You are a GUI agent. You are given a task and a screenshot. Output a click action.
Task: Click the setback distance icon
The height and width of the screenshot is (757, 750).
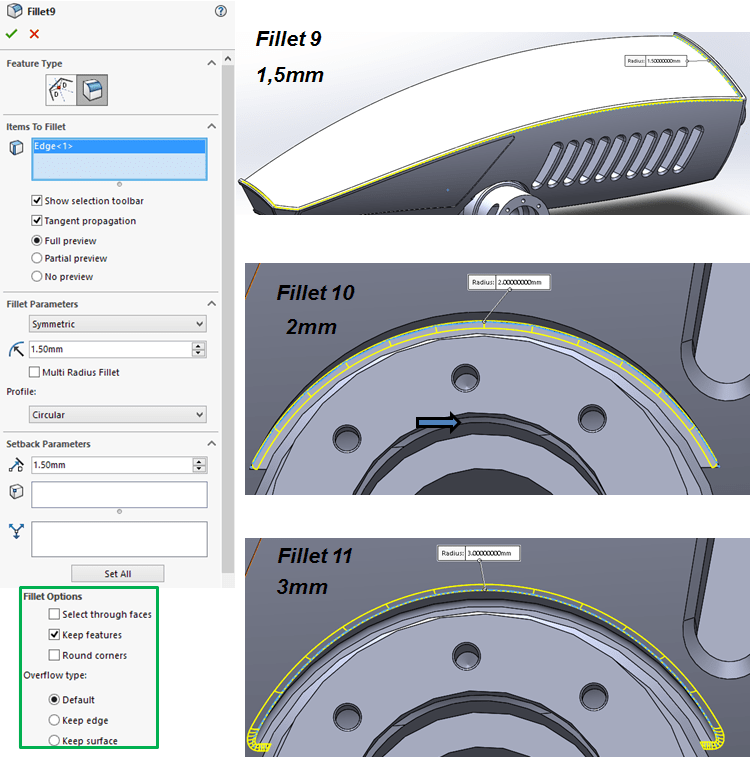tap(16, 465)
